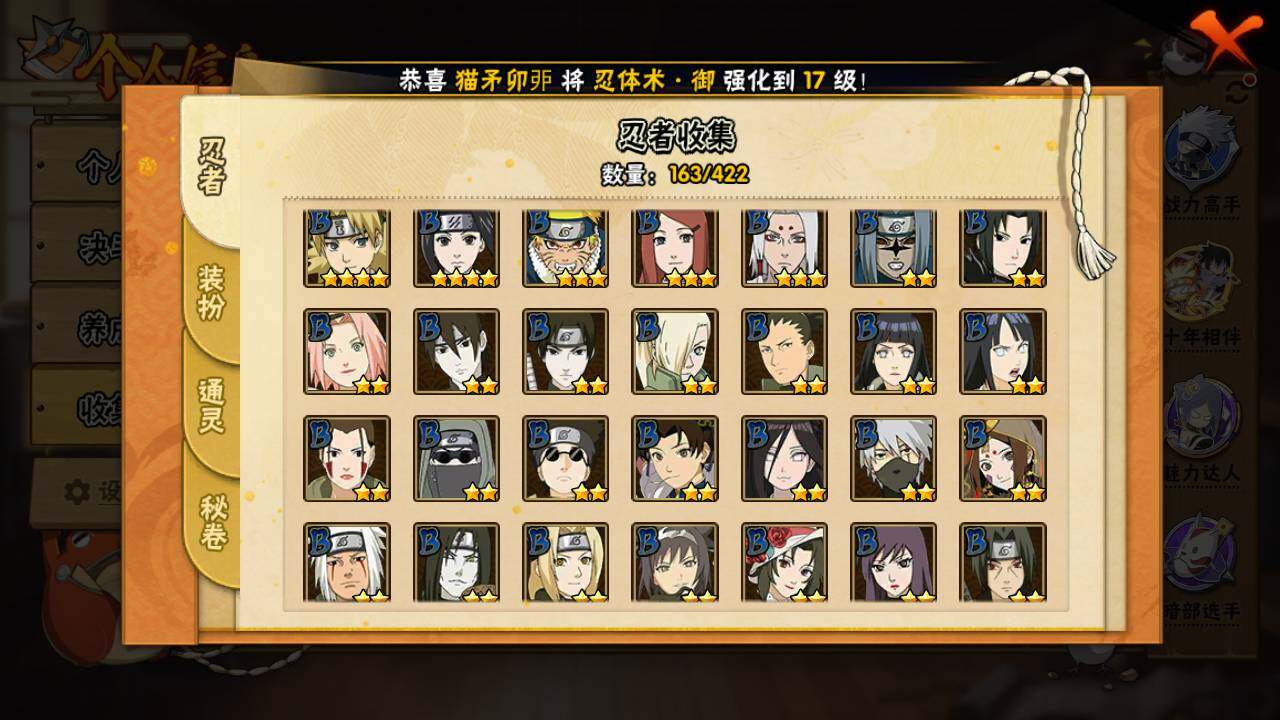
Task: Open the 秘卷 scroll tab
Action: coord(212,521)
